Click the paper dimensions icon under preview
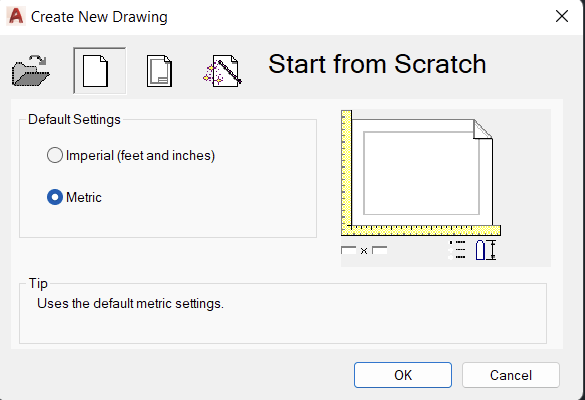 pos(364,250)
